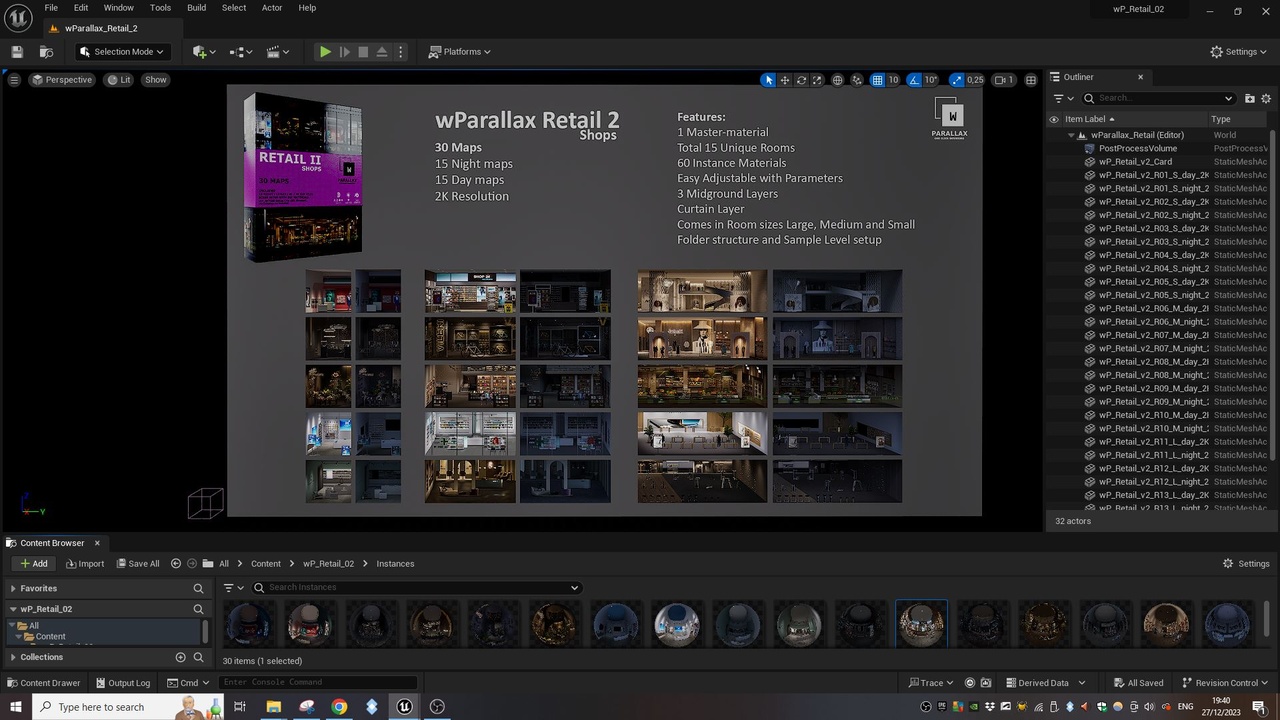The height and width of the screenshot is (720, 1280).
Task: Change scale snap value 0,25
Action: click(975, 80)
